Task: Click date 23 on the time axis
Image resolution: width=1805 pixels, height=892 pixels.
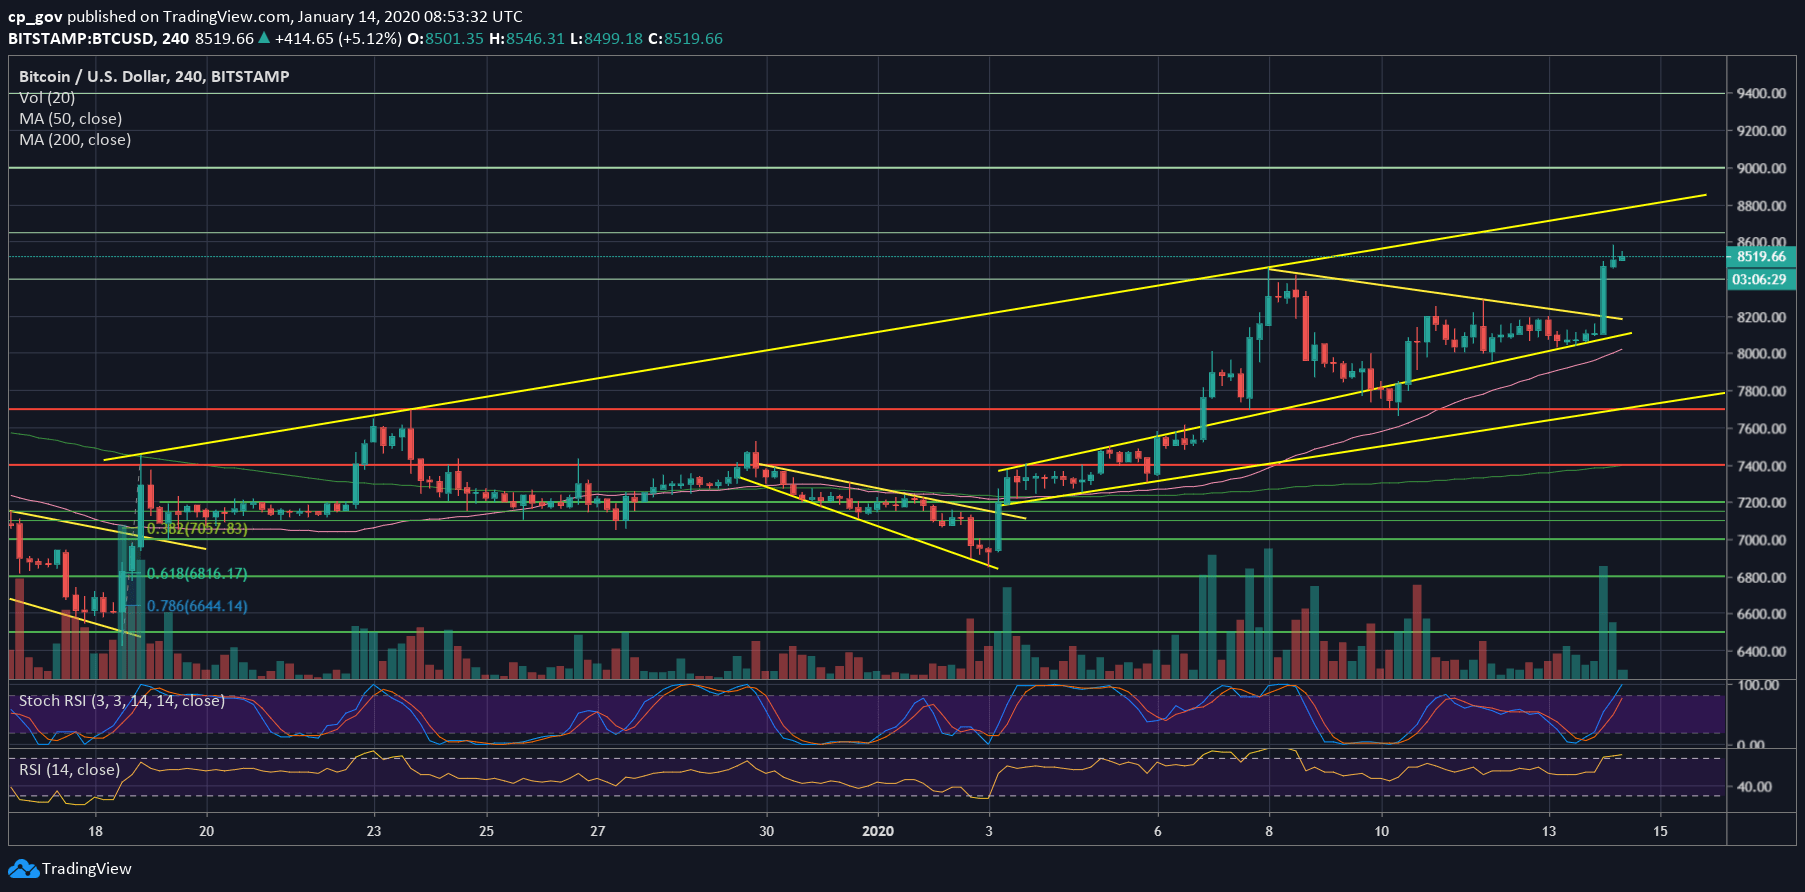Action: (374, 831)
